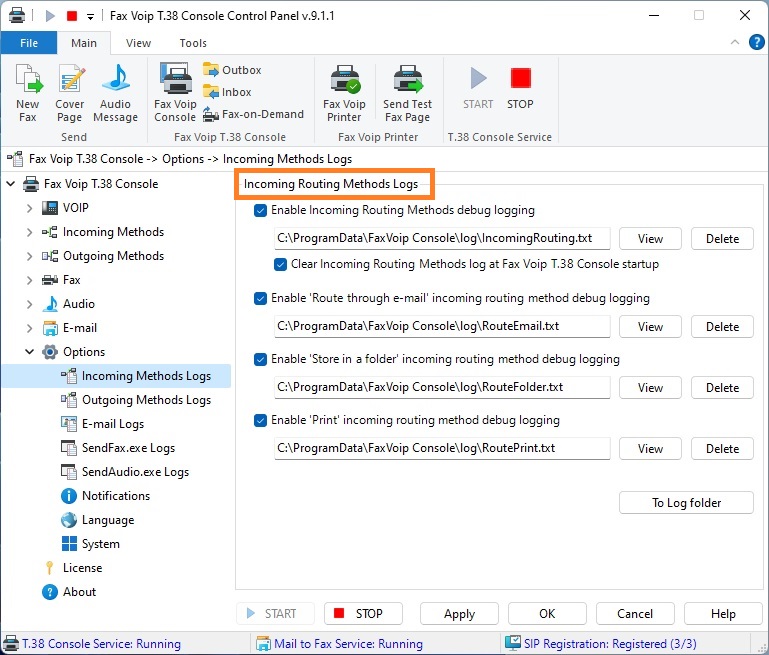Image resolution: width=769 pixels, height=655 pixels.
Task: Click the To Log folder button
Action: (x=687, y=503)
